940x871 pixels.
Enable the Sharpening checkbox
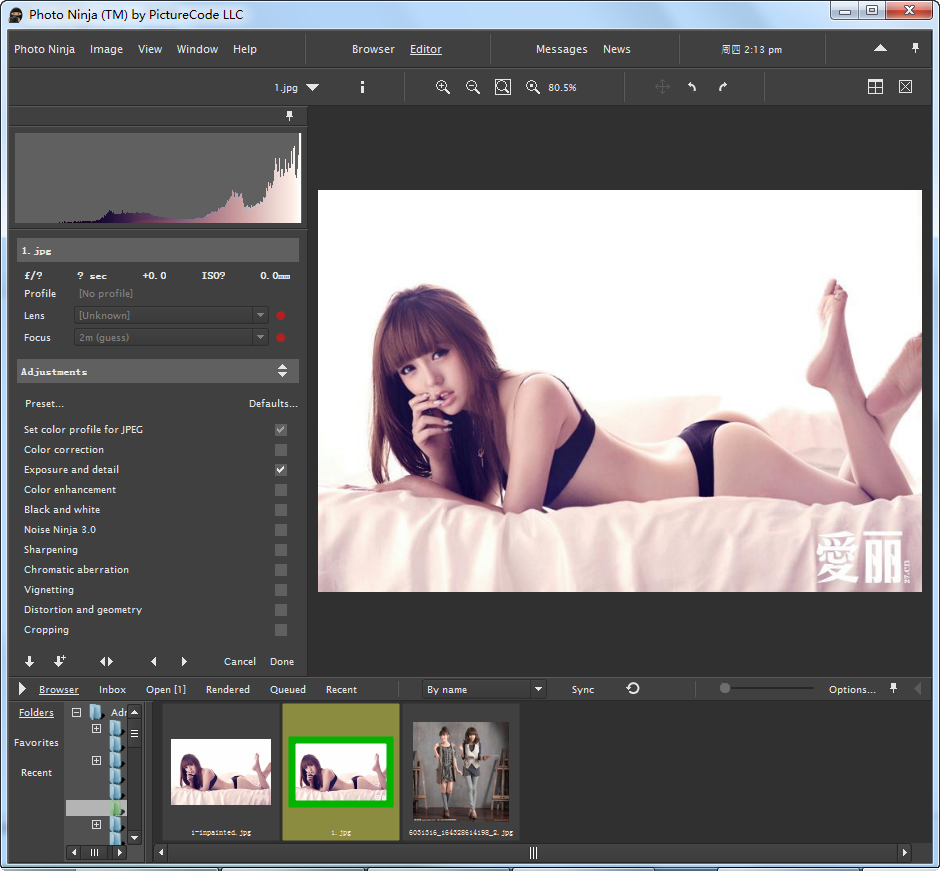point(281,550)
